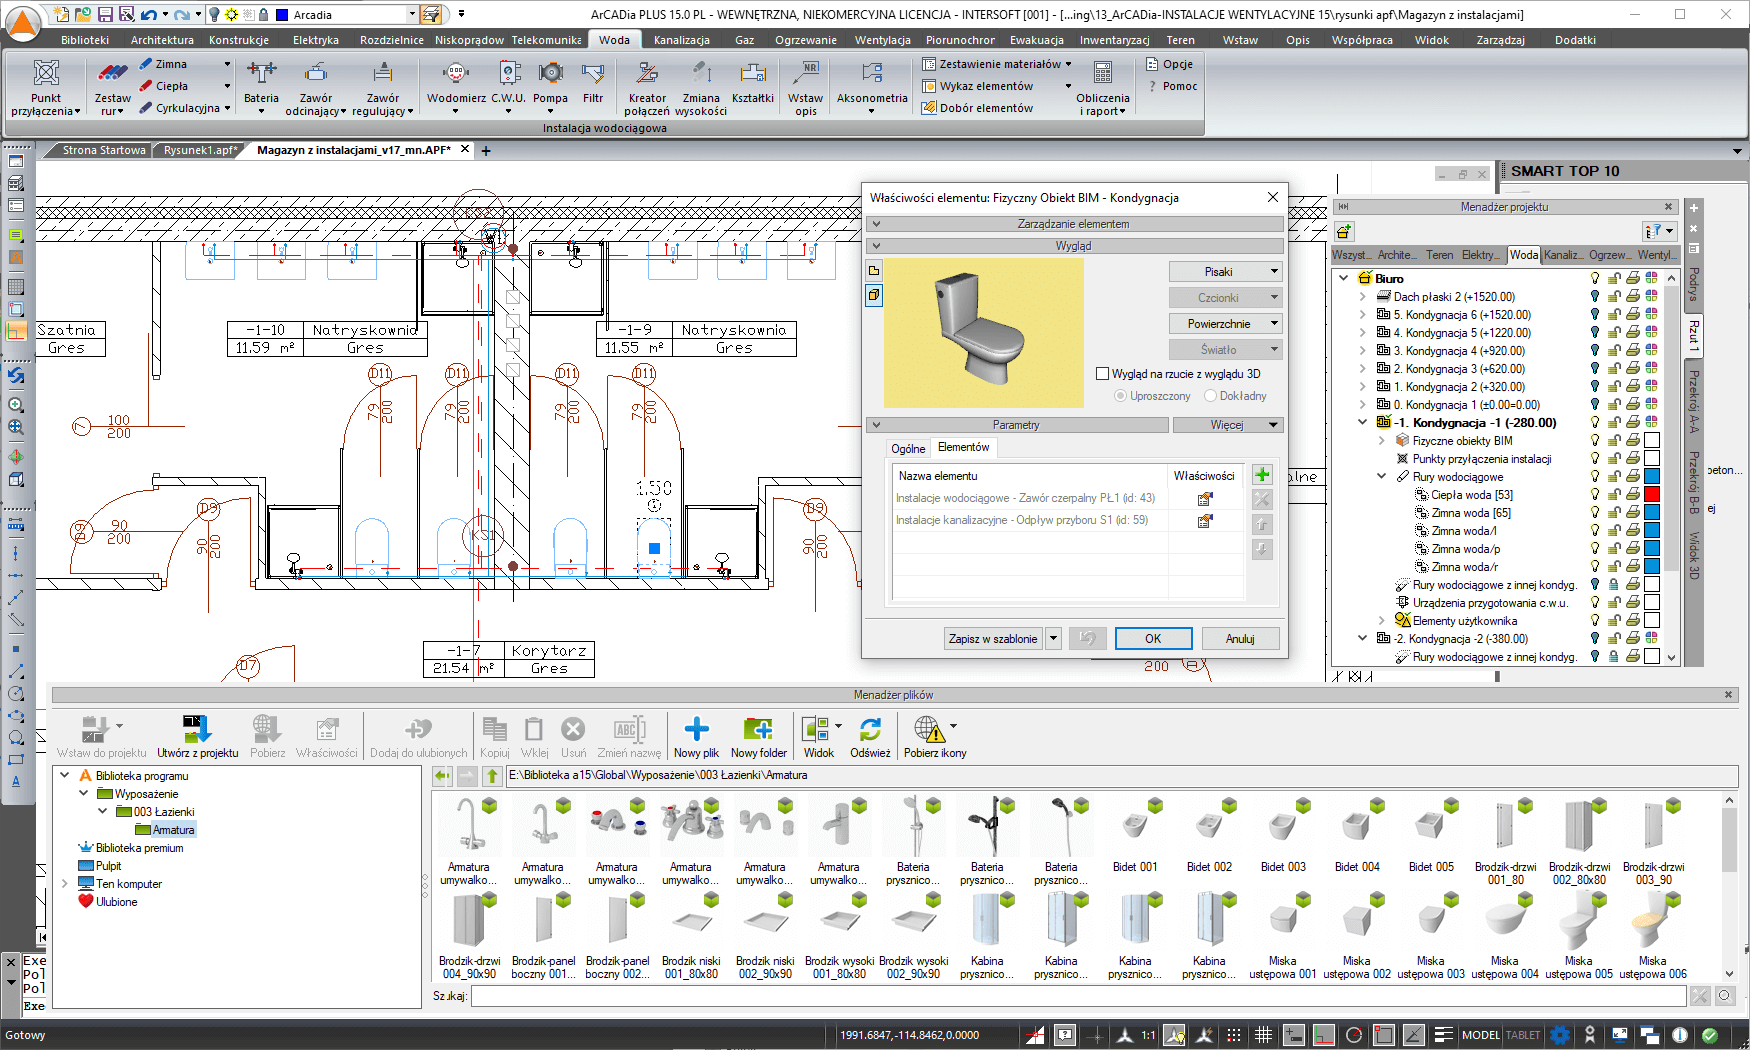
Task: Toggle visibility bulb for Rury wodociągowe
Action: [1595, 477]
